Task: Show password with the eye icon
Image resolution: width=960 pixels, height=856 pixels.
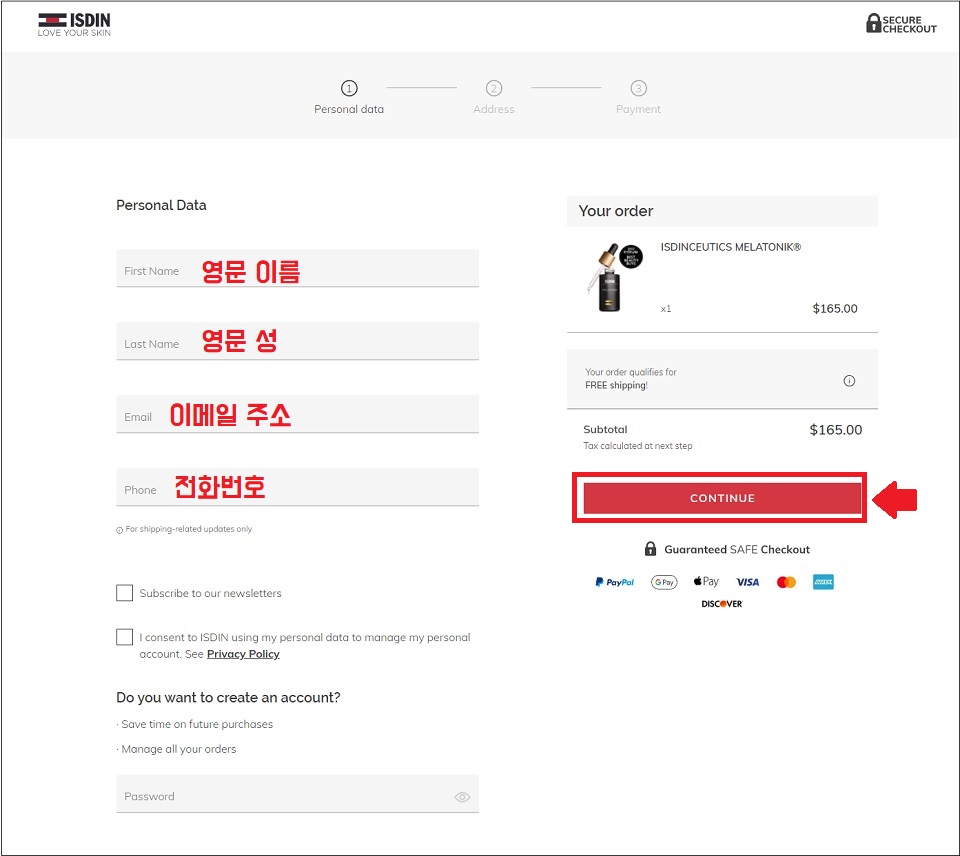Action: point(462,797)
